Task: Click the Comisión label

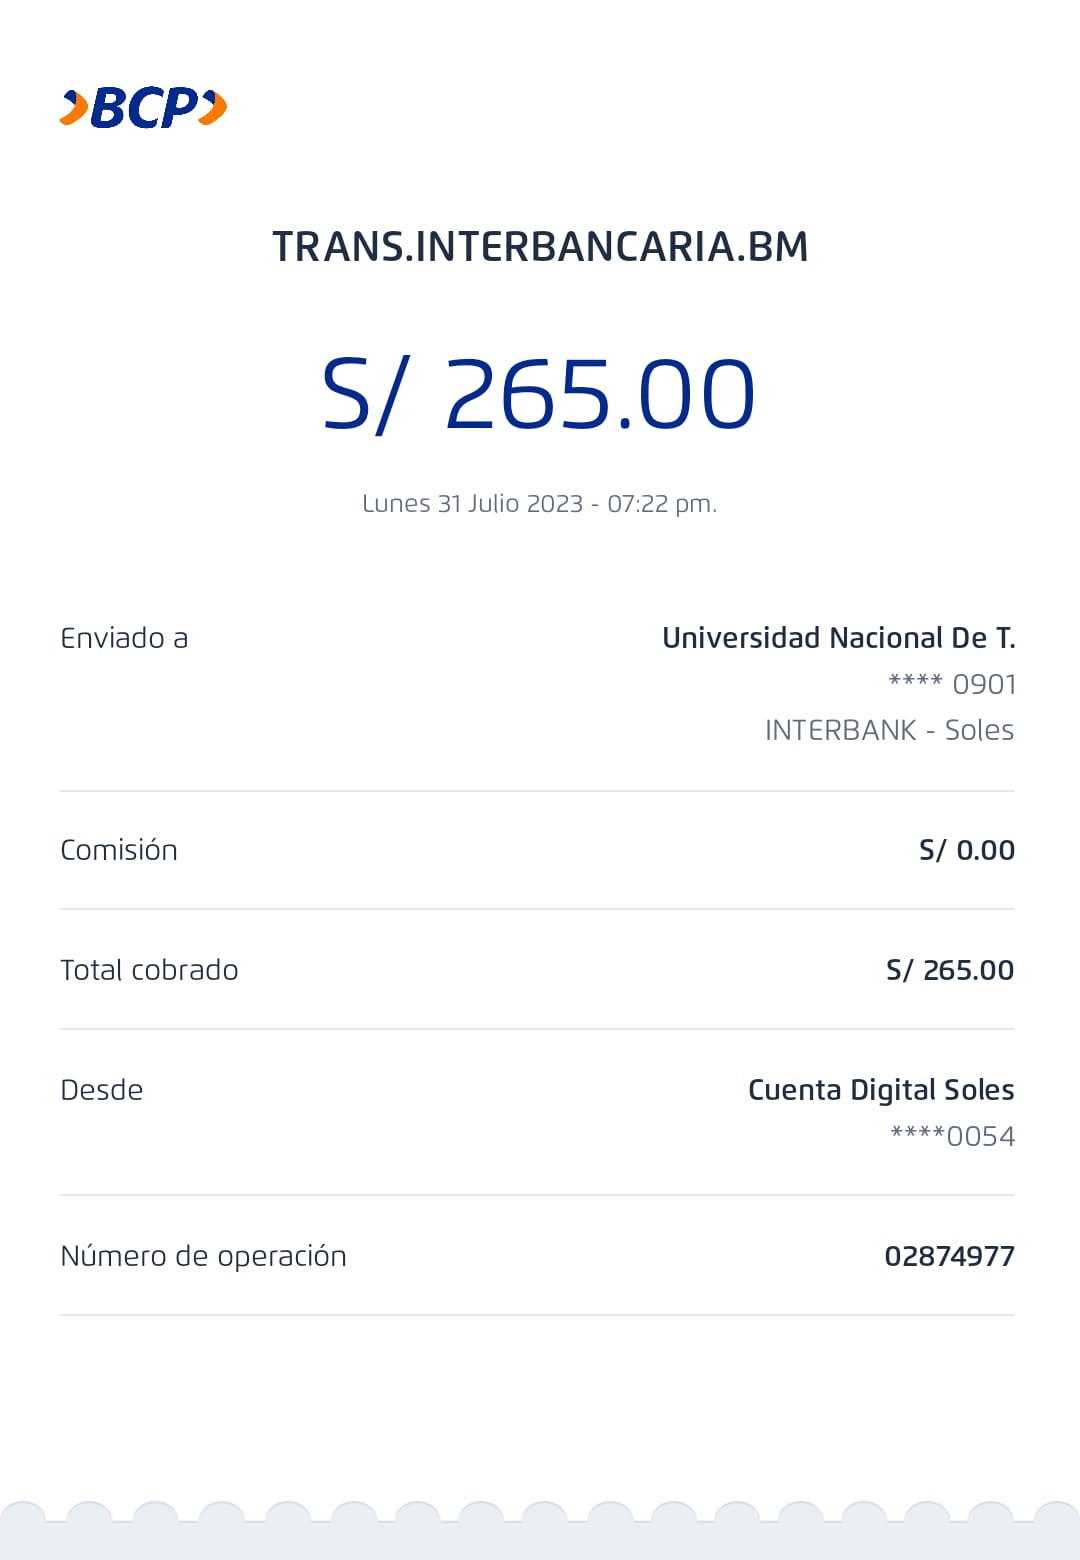Action: click(x=119, y=850)
